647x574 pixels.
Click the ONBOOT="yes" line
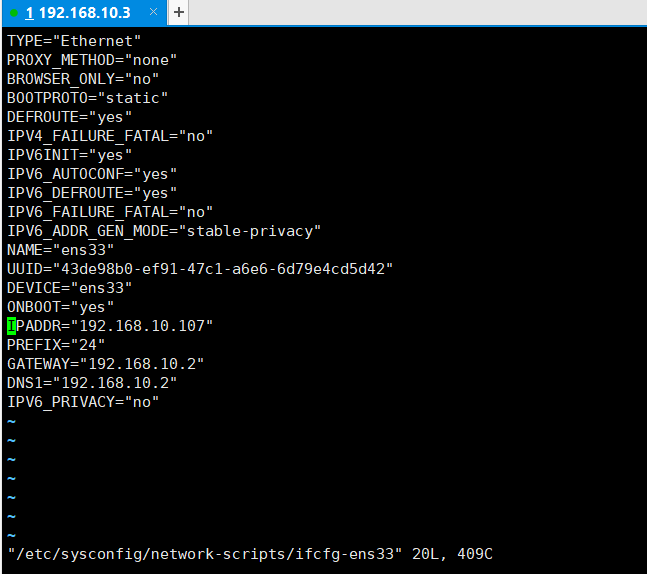(61, 307)
